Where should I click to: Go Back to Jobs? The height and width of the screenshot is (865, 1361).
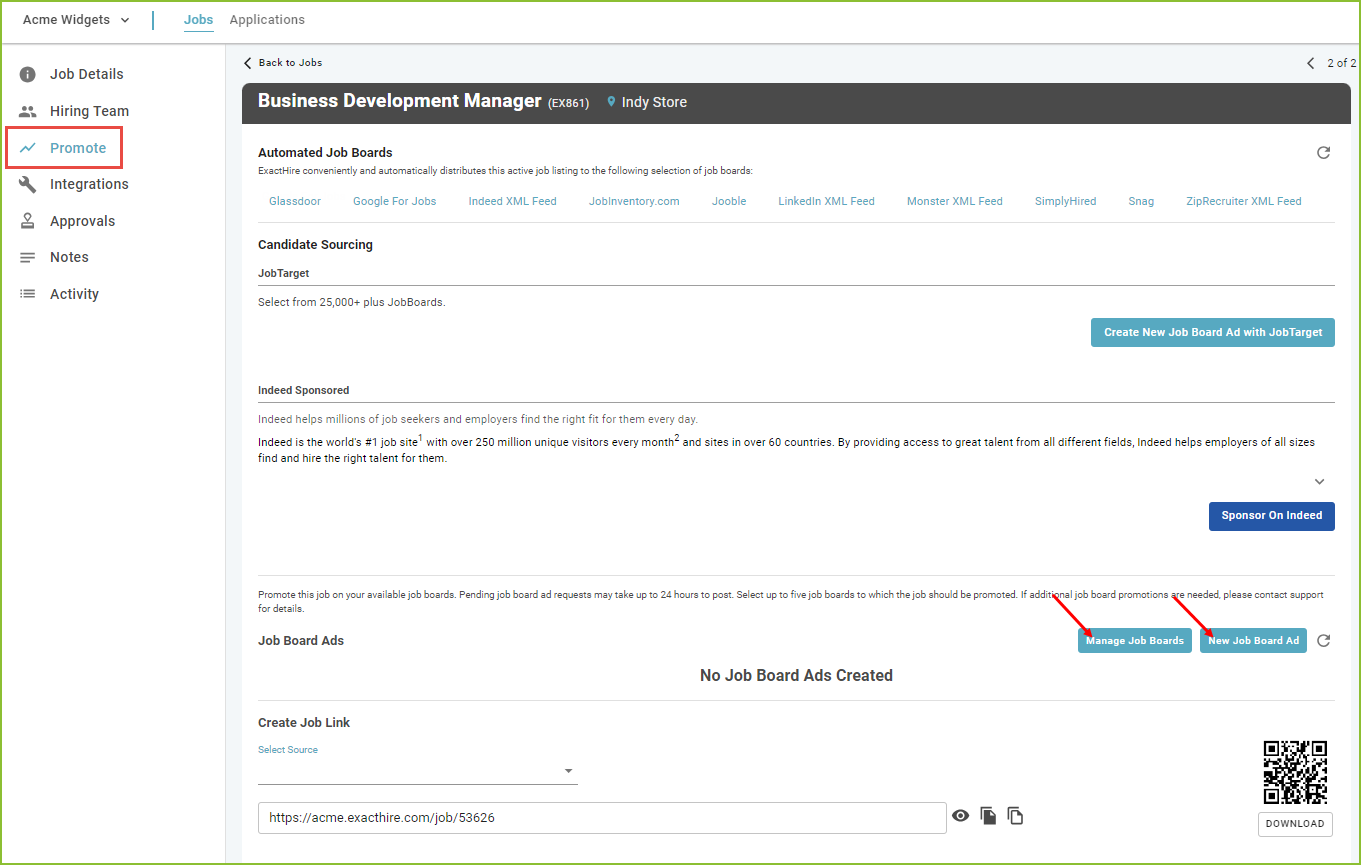coord(283,62)
